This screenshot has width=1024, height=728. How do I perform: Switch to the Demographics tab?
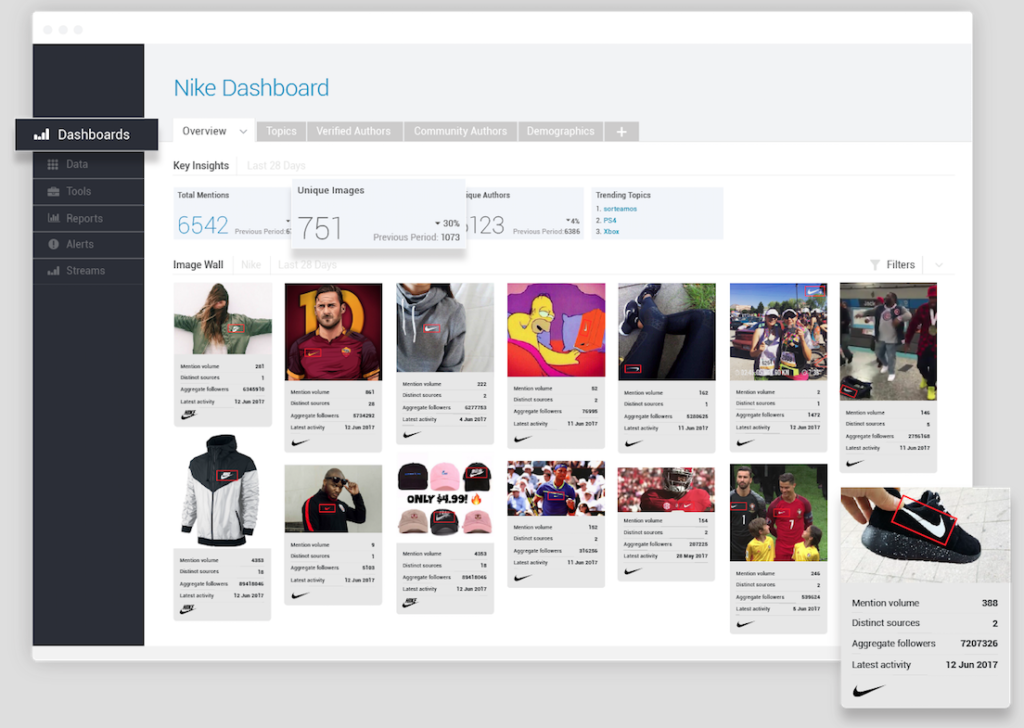click(560, 131)
